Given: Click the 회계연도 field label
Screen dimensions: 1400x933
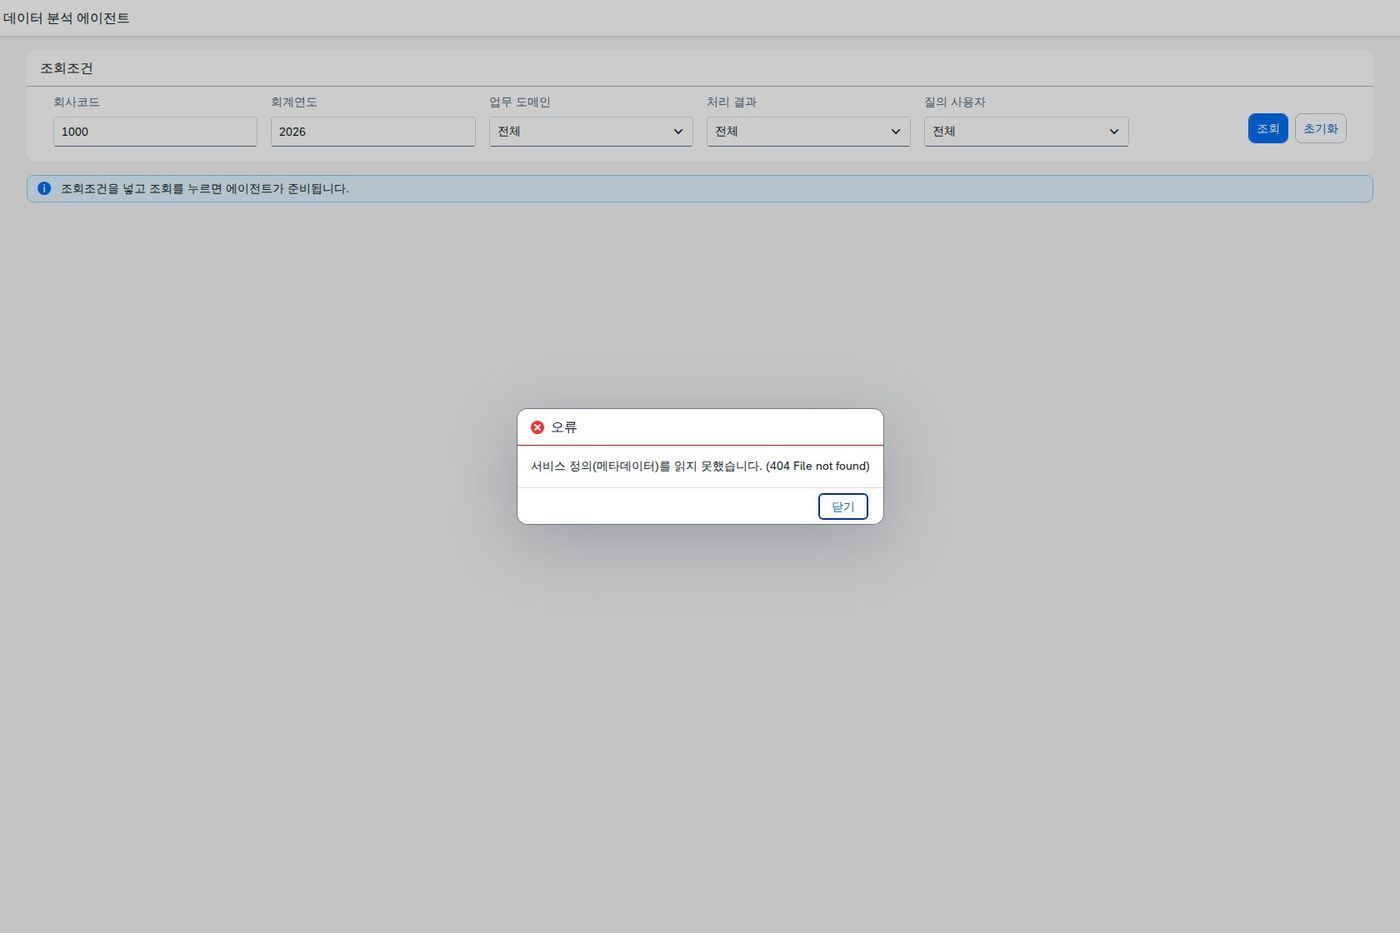Looking at the screenshot, I should click(x=294, y=102).
